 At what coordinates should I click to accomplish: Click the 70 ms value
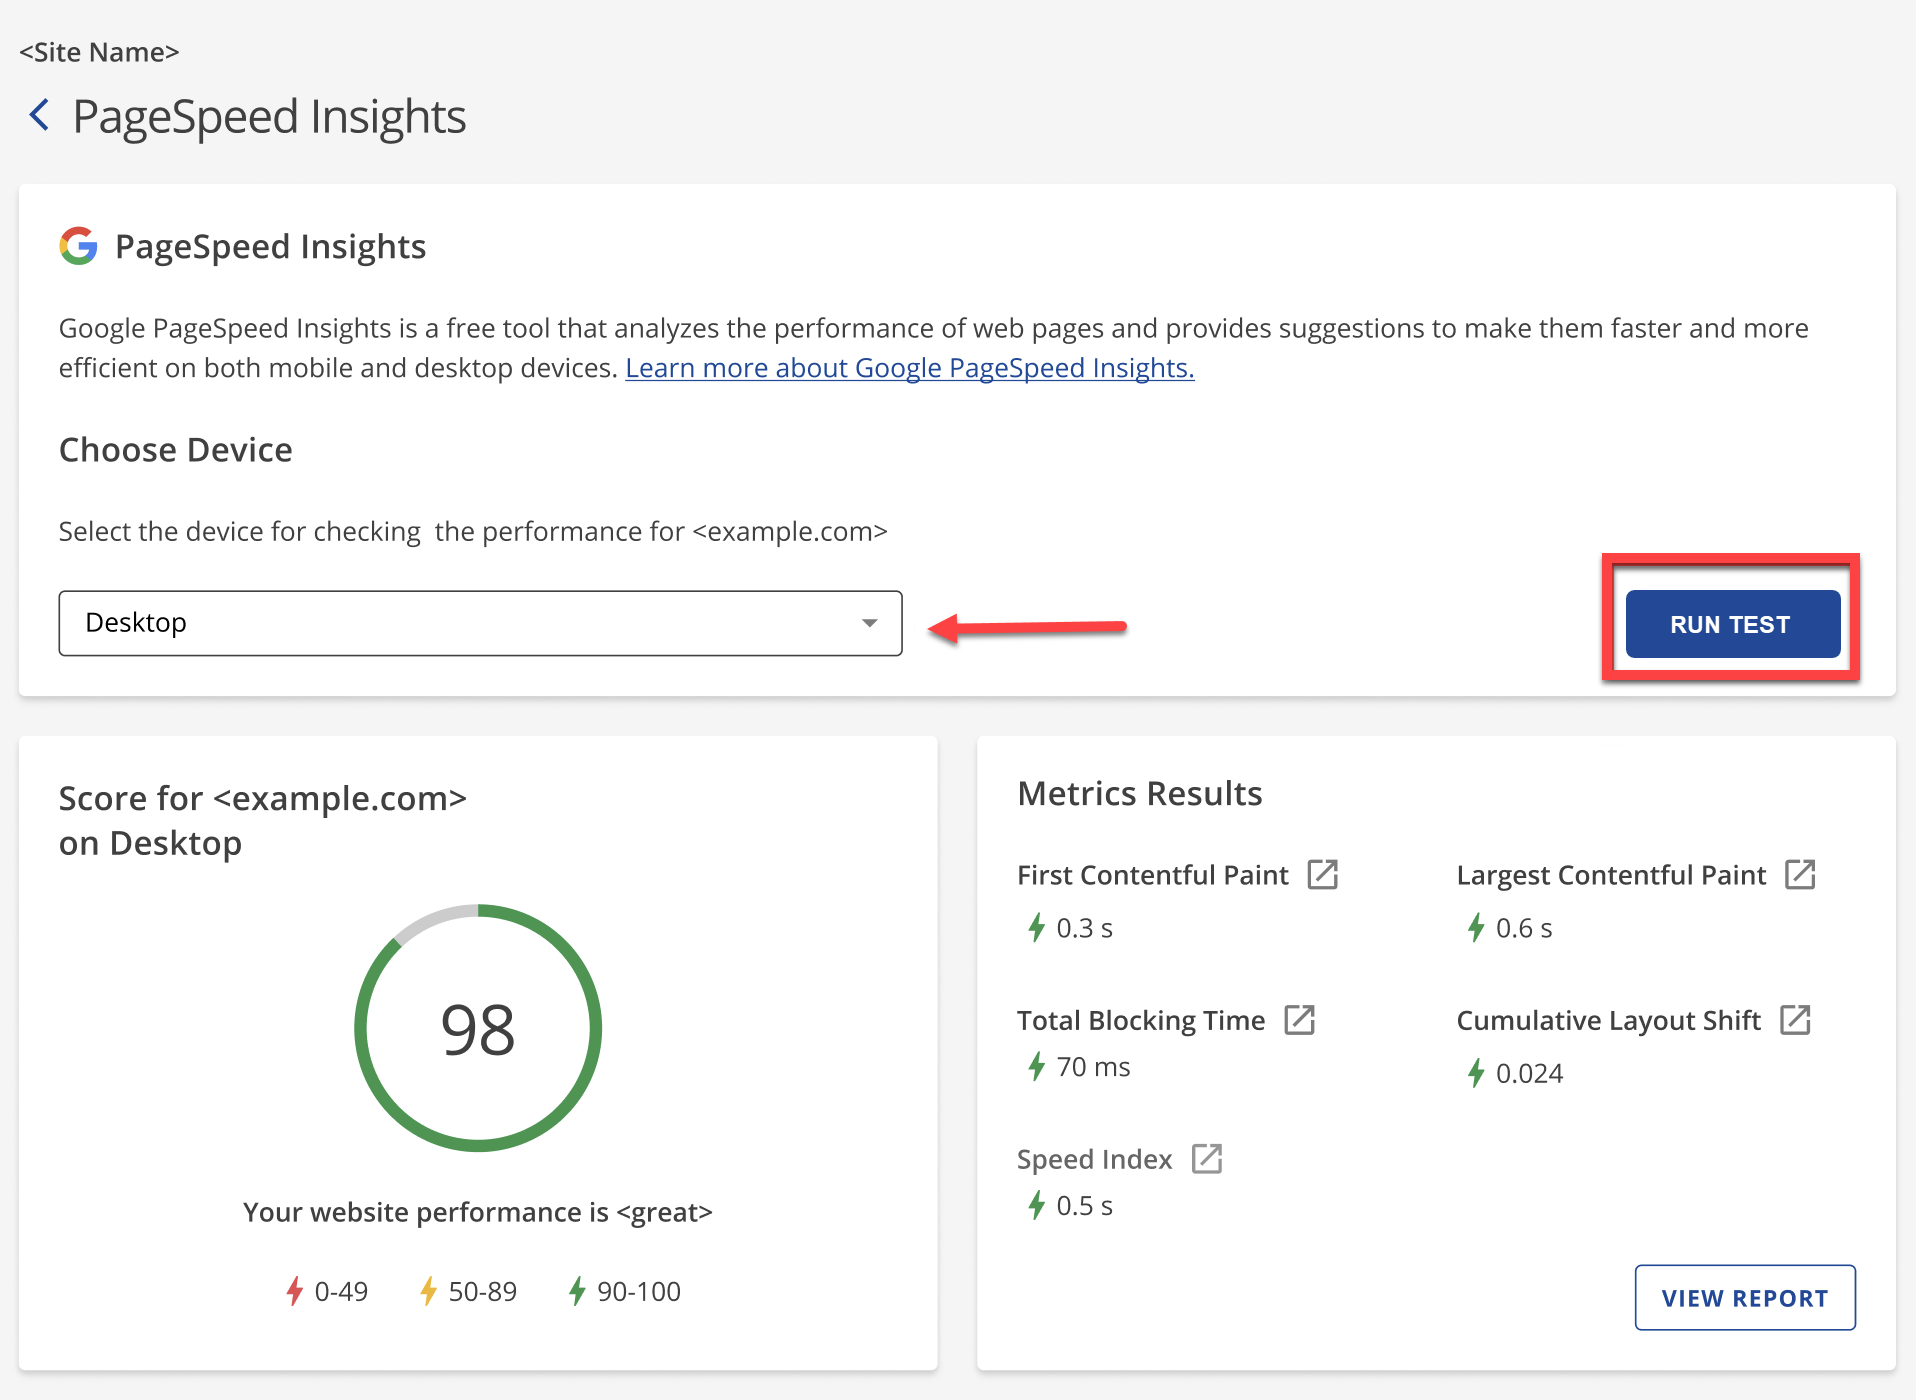click(x=1093, y=1067)
